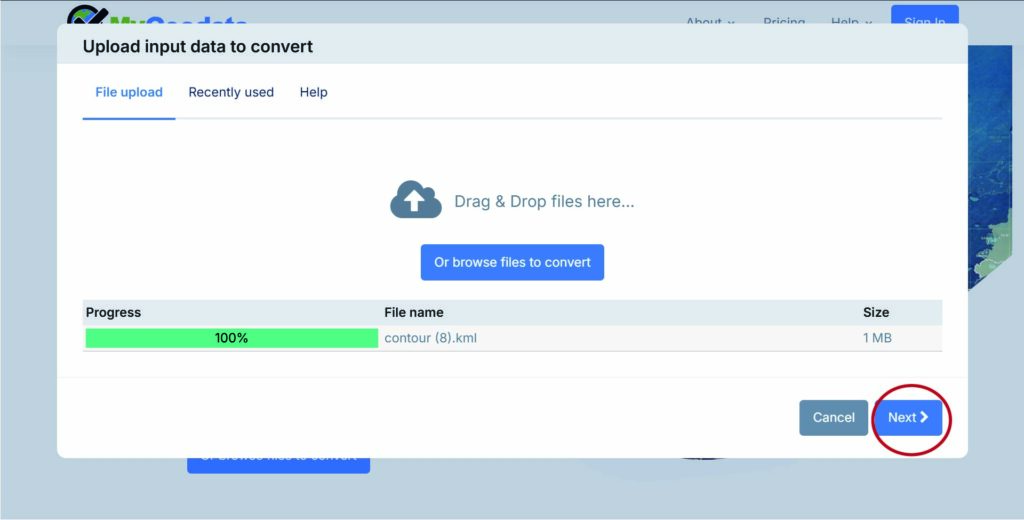
Task: Click the arrow chevron on the Next button
Action: point(924,417)
